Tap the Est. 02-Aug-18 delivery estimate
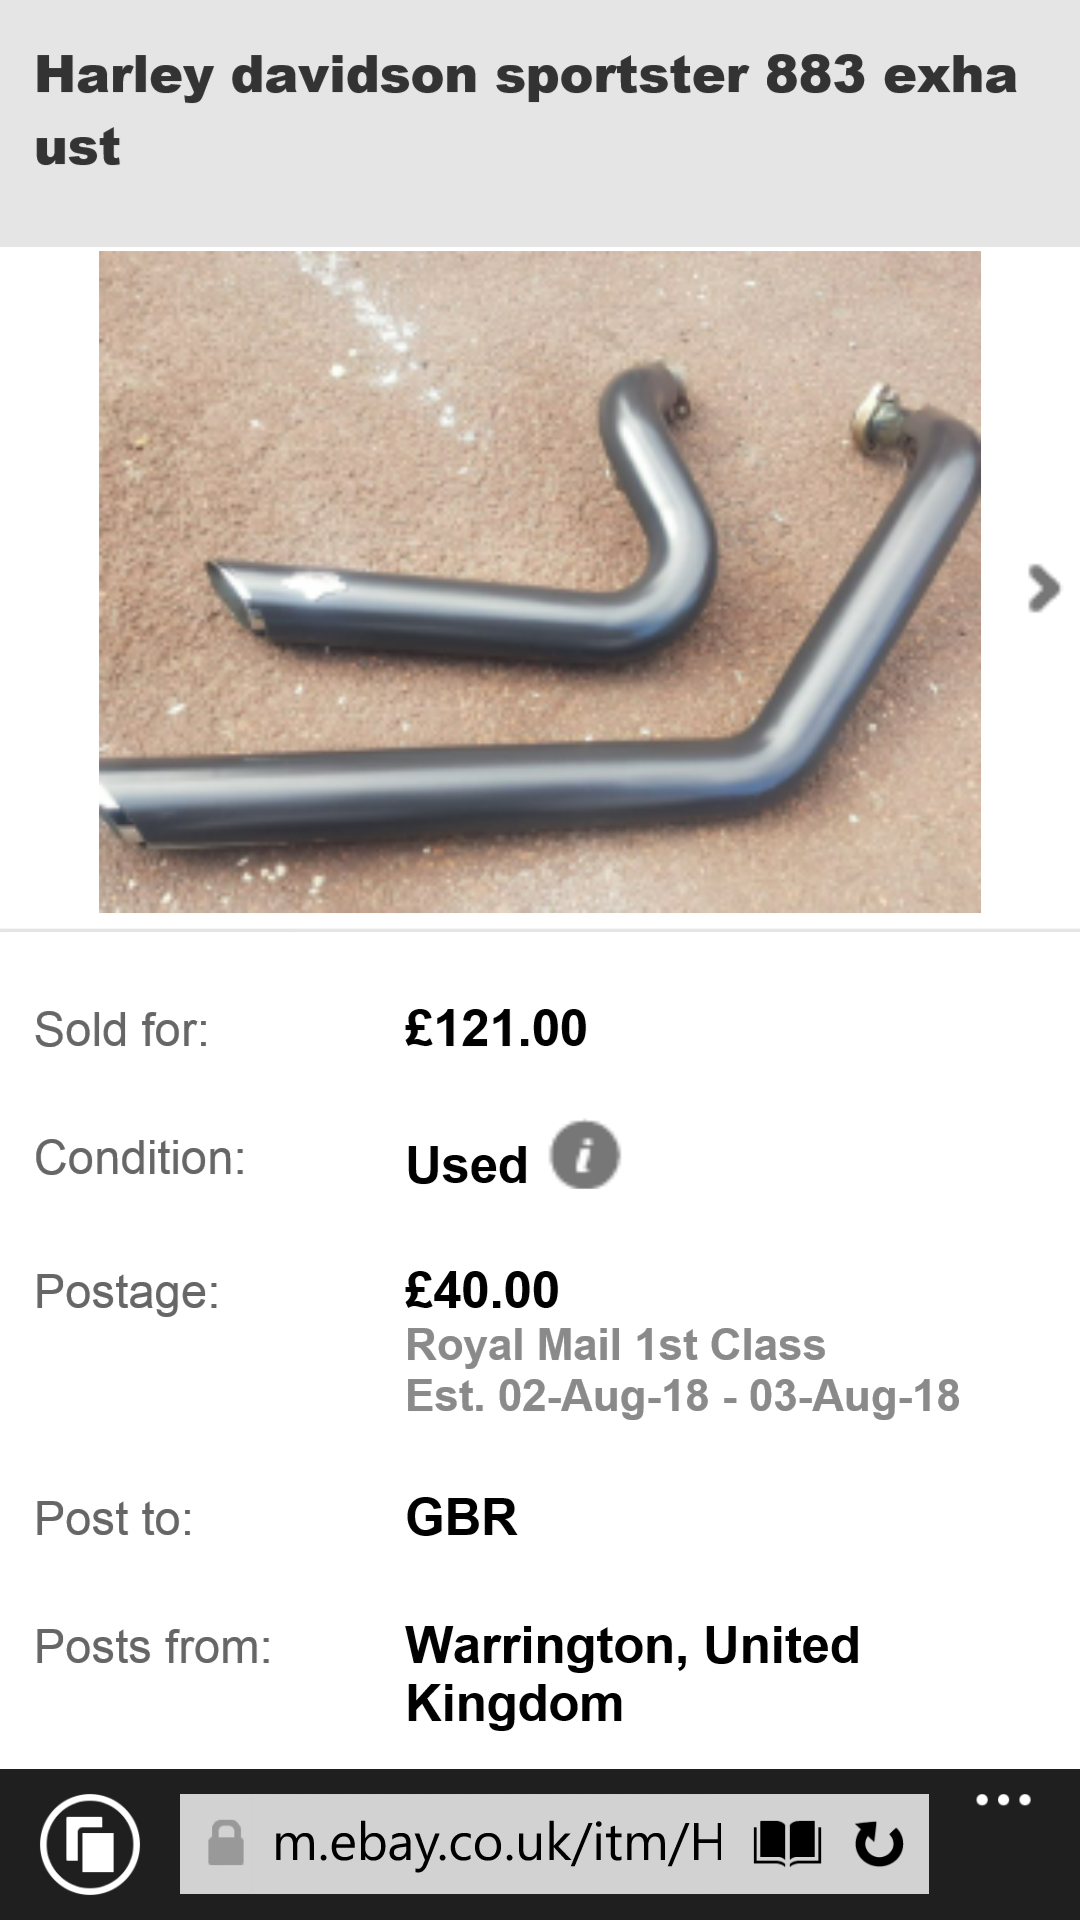This screenshot has width=1080, height=1920. [683, 1396]
